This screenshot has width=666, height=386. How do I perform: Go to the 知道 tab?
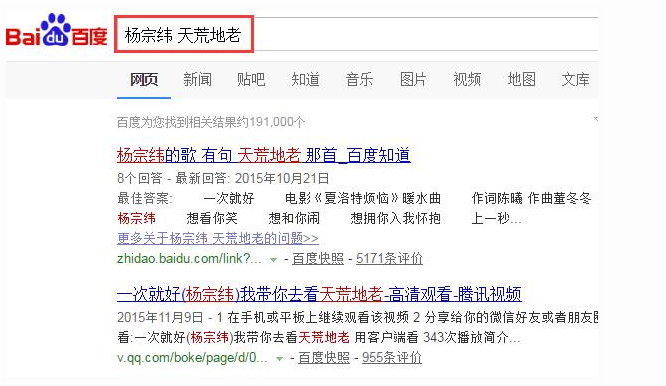(305, 79)
